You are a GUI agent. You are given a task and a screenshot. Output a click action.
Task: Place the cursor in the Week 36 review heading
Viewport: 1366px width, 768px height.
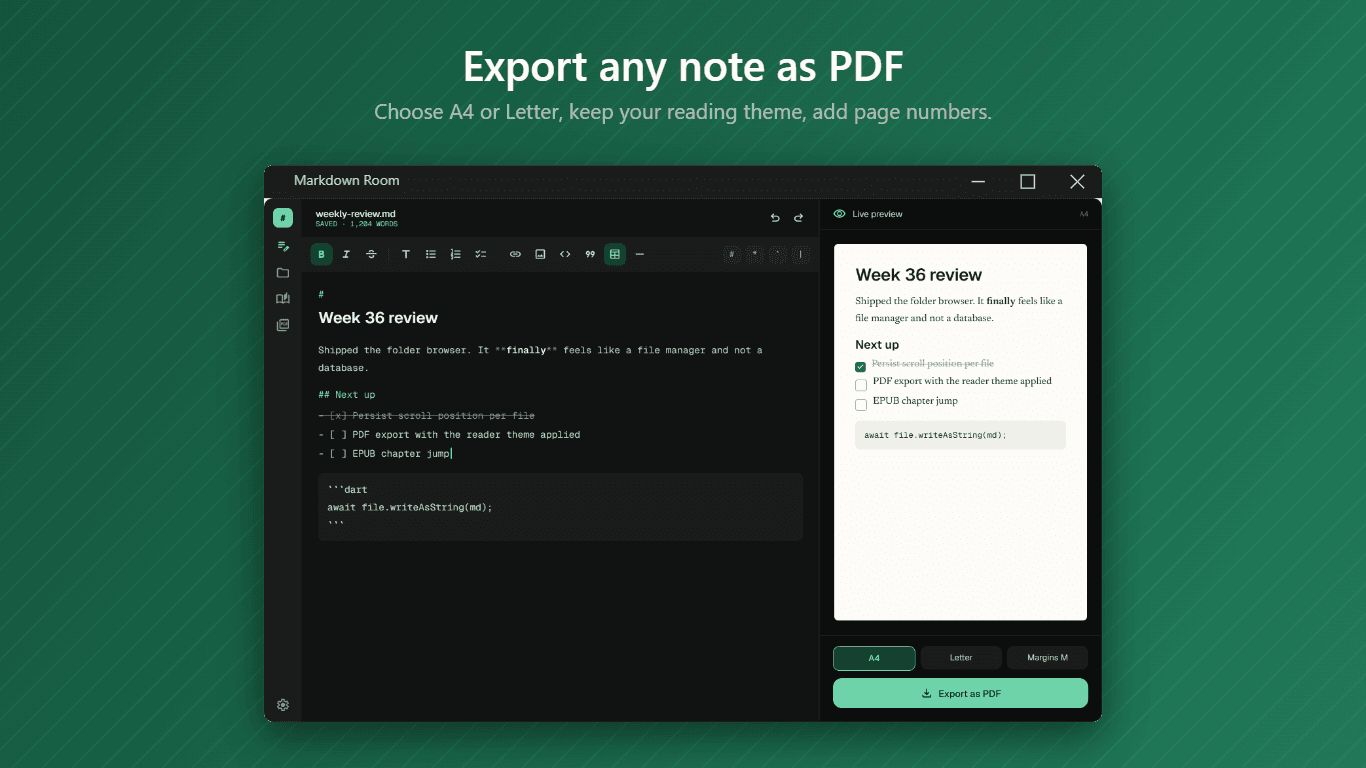378,318
